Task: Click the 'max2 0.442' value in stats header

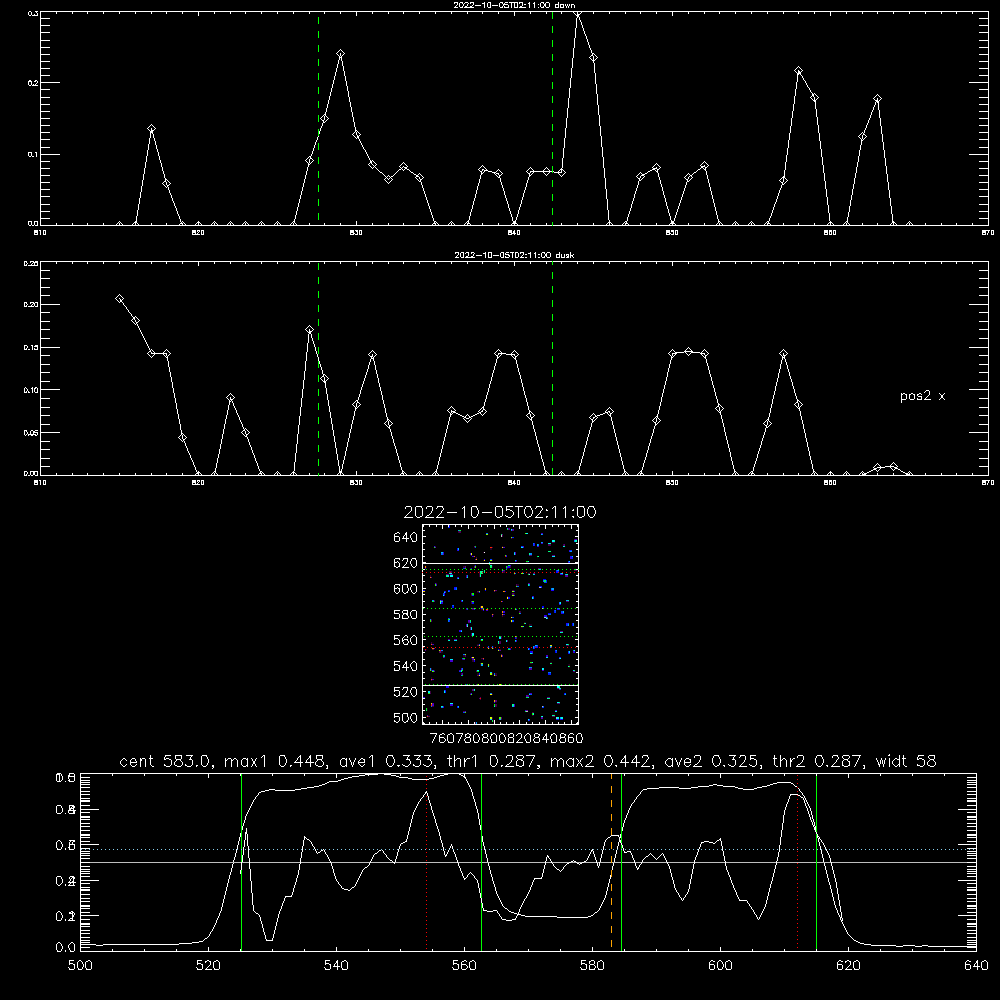Action: (x=599, y=761)
